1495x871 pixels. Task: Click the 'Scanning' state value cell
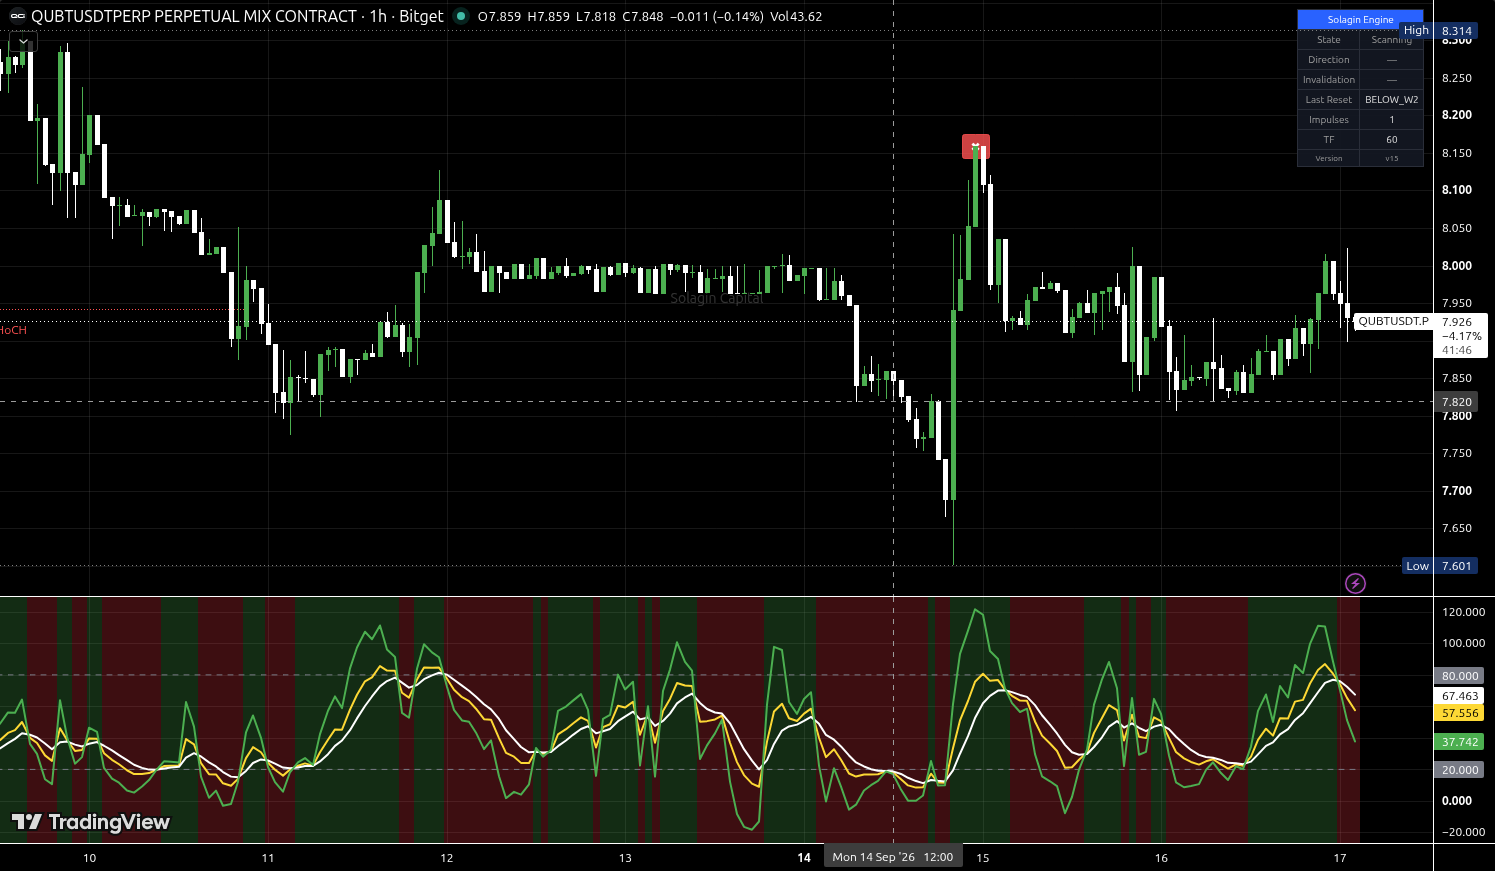click(x=1391, y=40)
